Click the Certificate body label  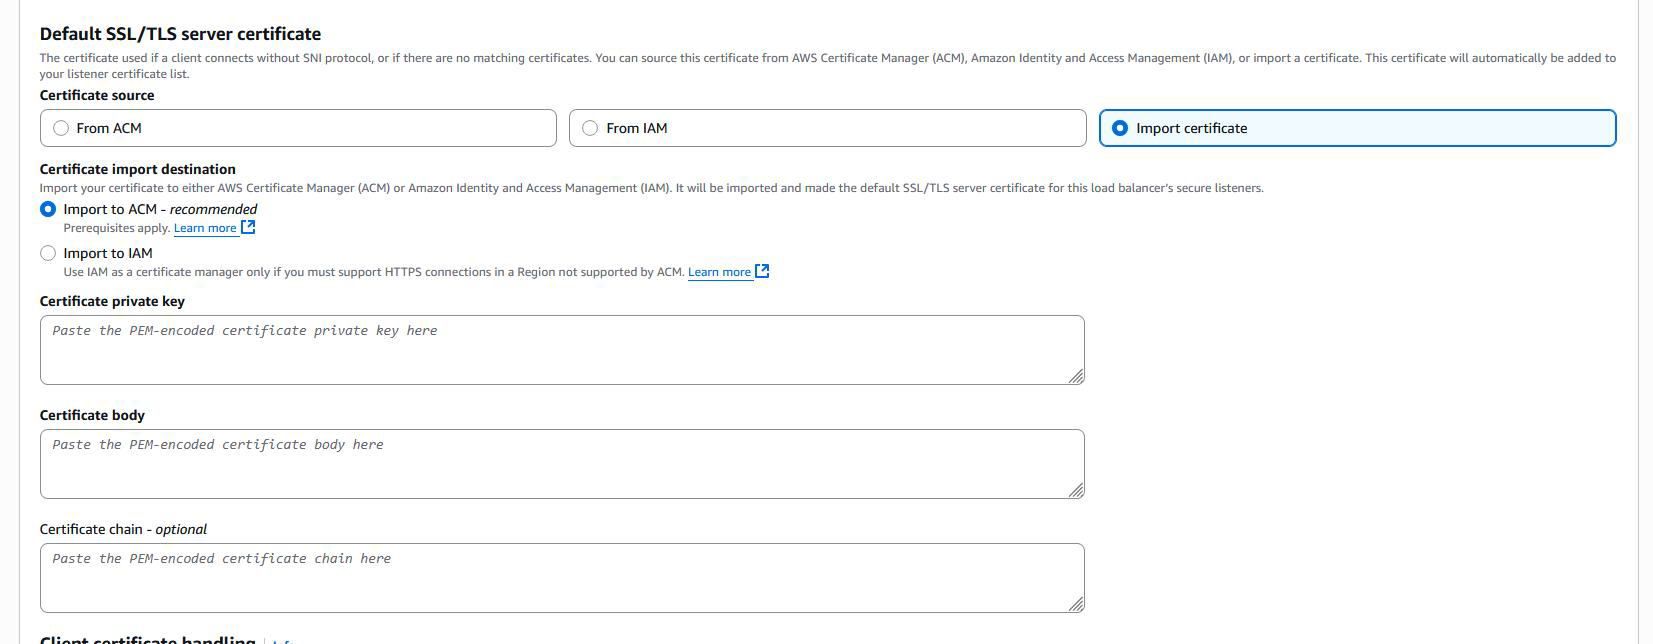[x=92, y=415]
